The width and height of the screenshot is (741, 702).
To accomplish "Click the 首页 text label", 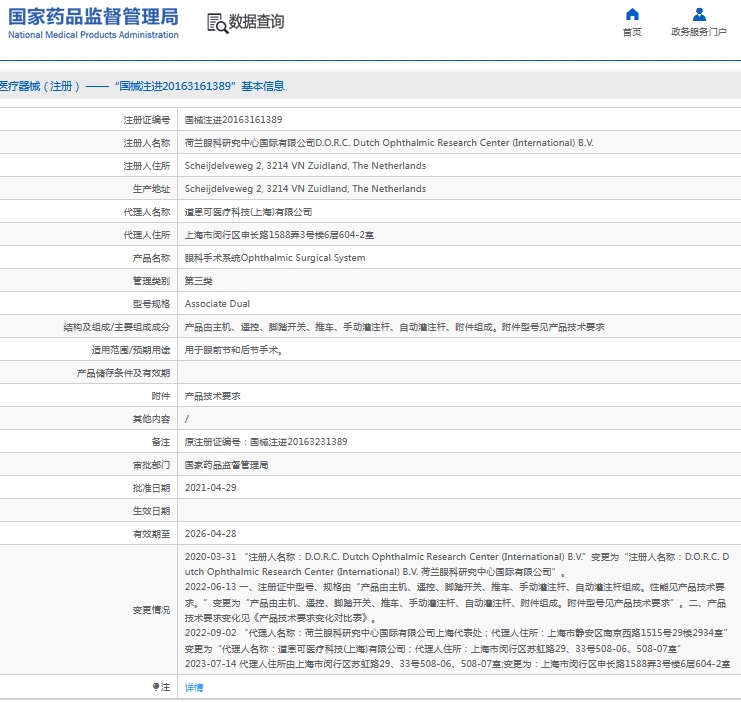I will (632, 32).
